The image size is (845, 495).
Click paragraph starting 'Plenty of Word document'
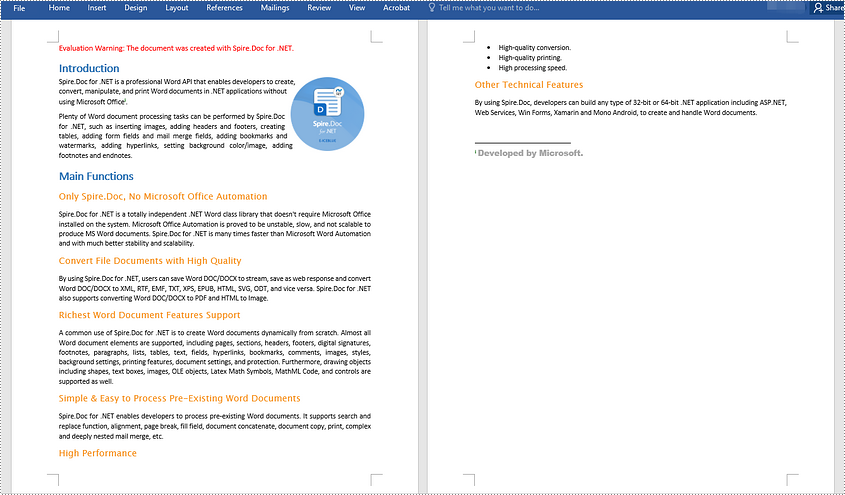[176, 136]
